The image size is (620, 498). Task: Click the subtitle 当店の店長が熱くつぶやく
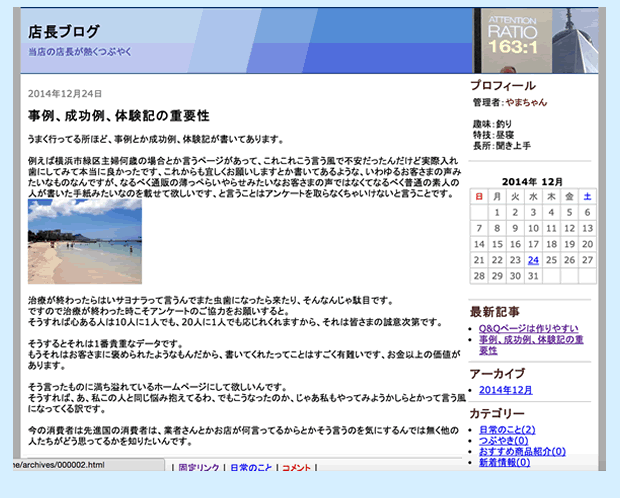coord(79,52)
